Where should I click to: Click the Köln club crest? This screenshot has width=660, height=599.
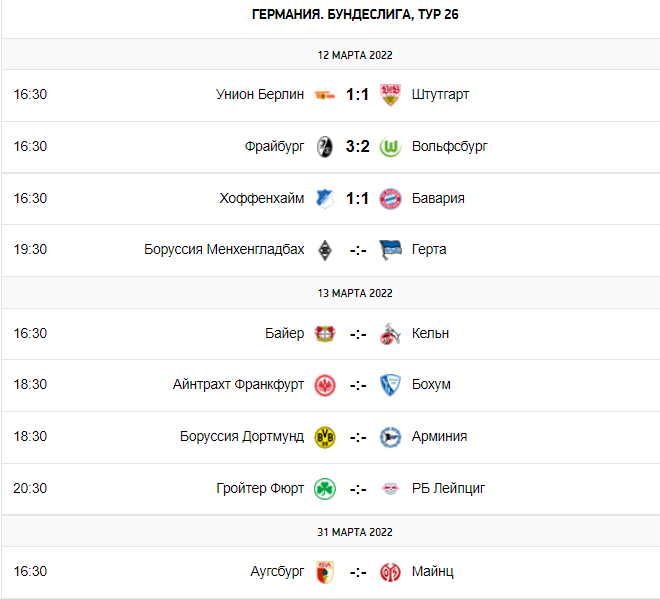(x=391, y=334)
